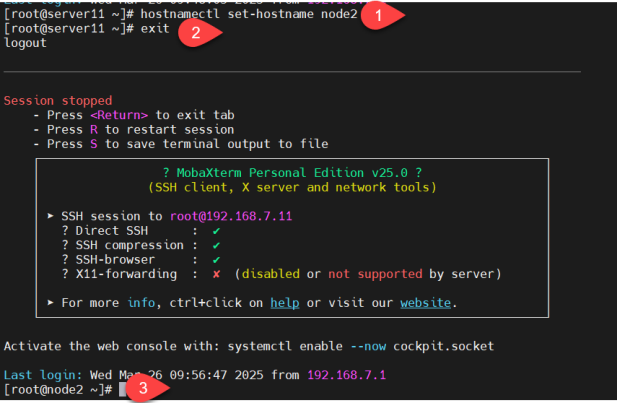This screenshot has height=403, width=617.
Task: Click the red Session stopped message
Action: (x=53, y=101)
